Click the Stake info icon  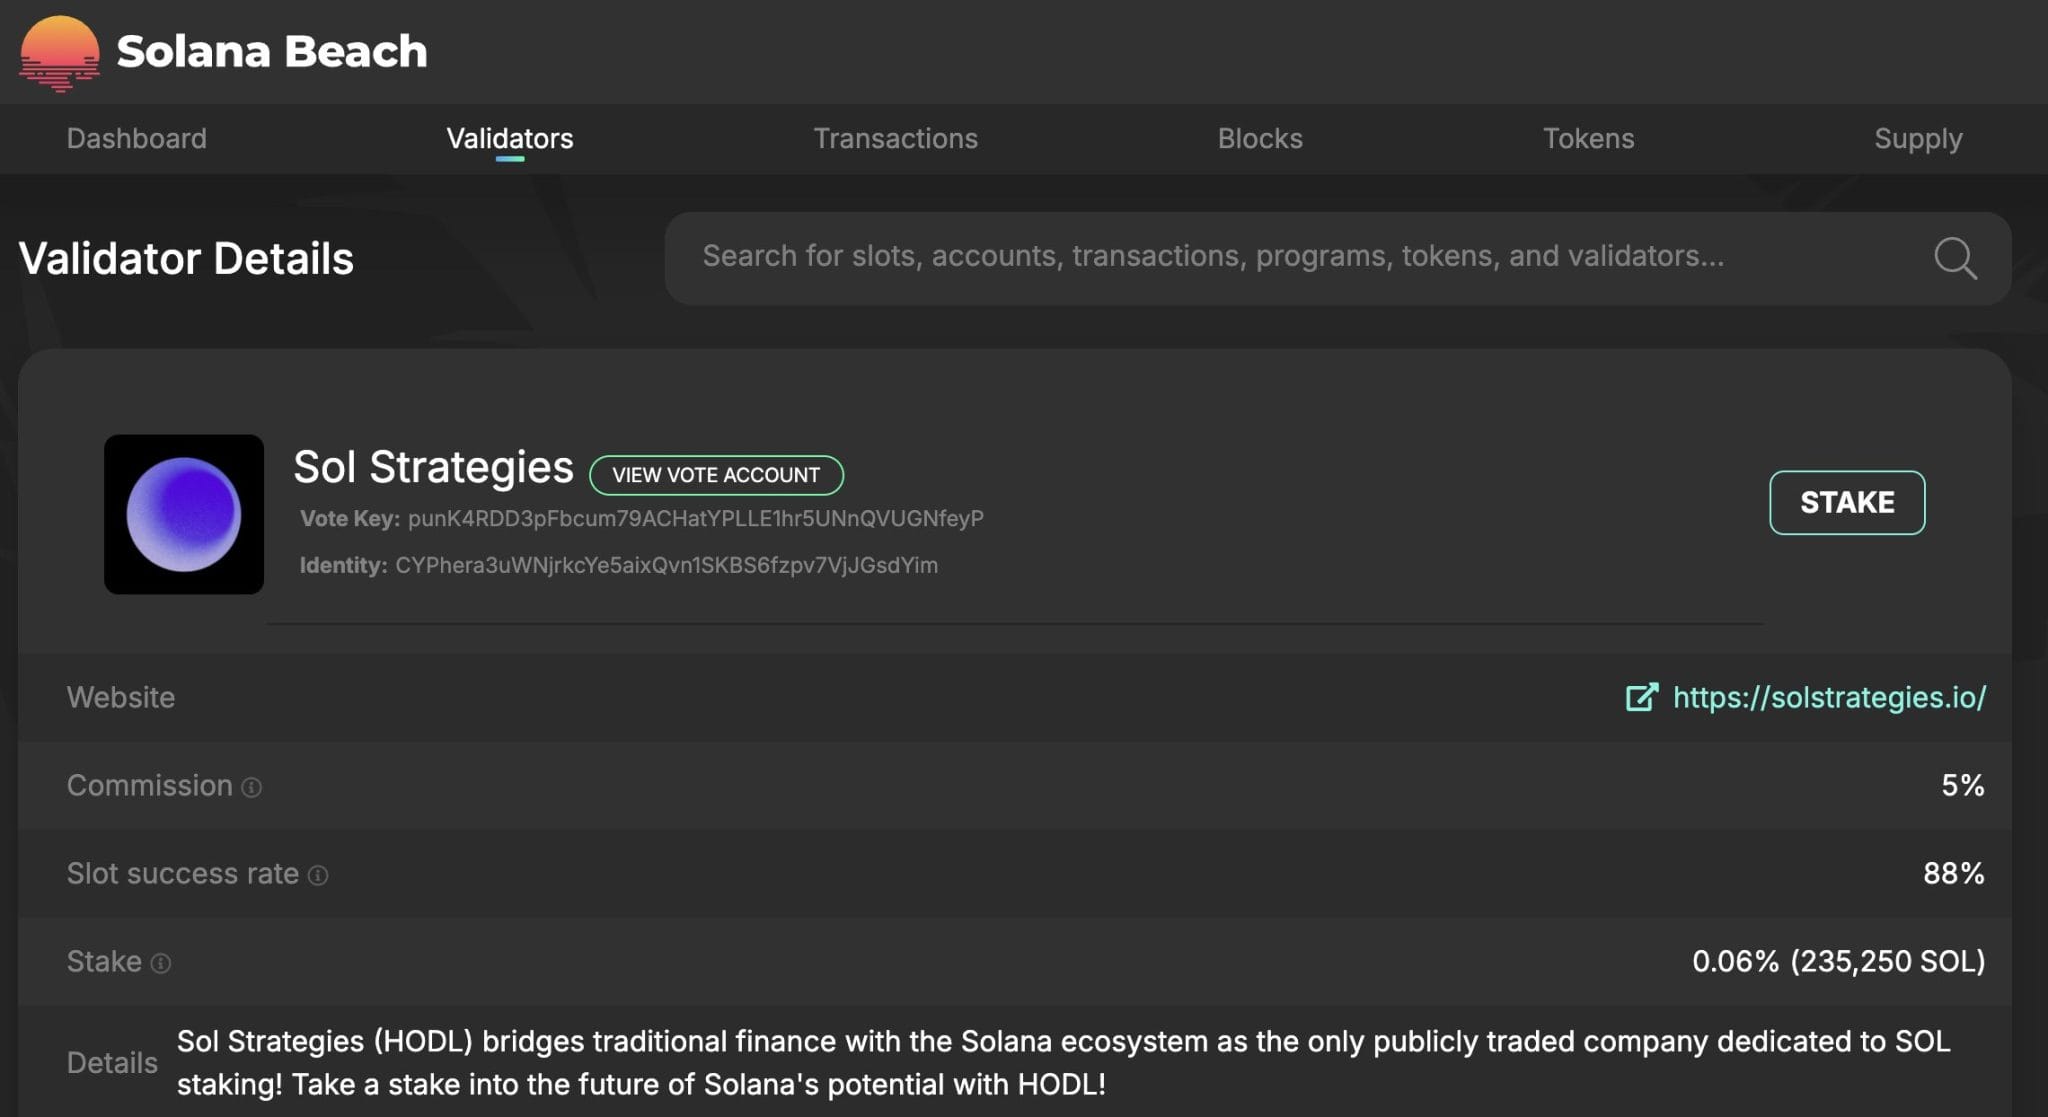(161, 963)
